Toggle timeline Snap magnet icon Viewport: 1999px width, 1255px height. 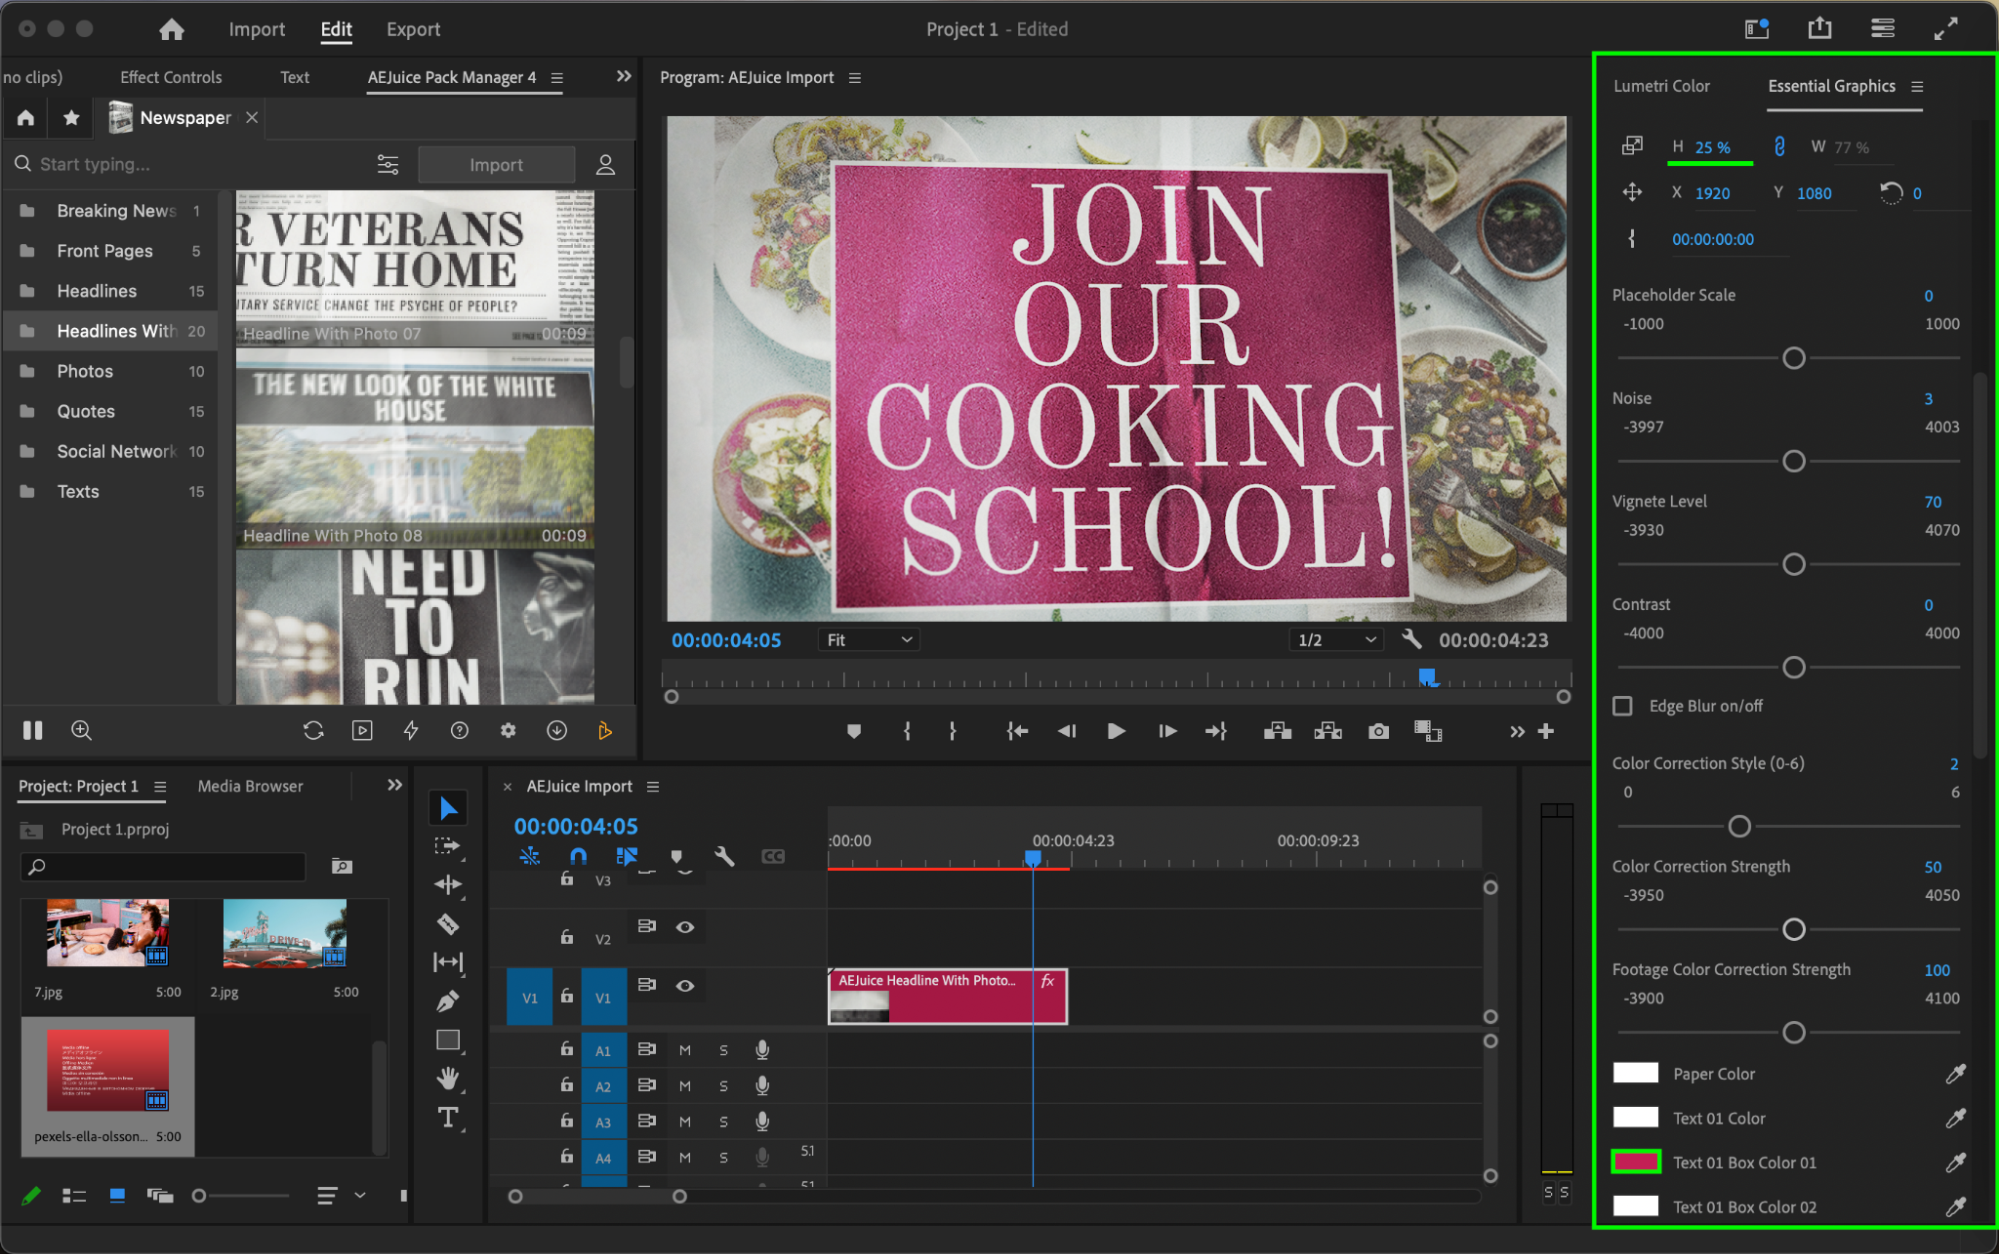point(578,856)
